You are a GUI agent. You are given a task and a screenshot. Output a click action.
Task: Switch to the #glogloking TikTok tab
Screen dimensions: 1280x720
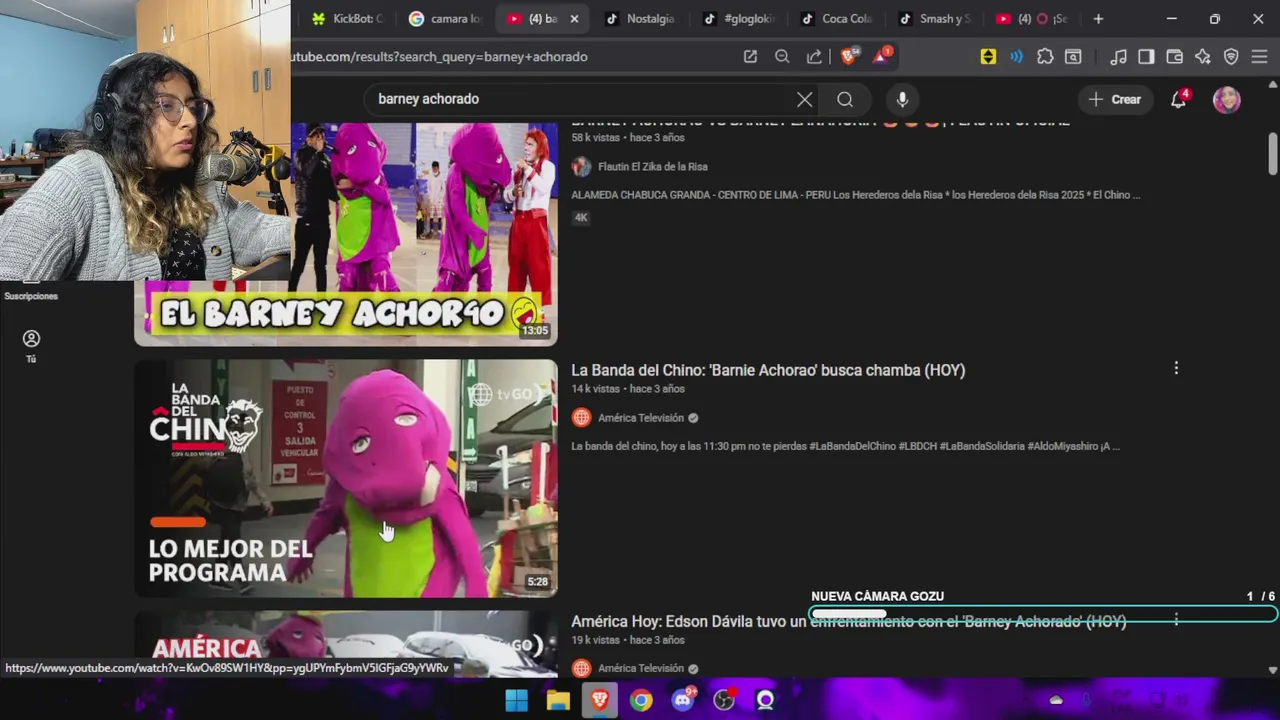coord(738,19)
